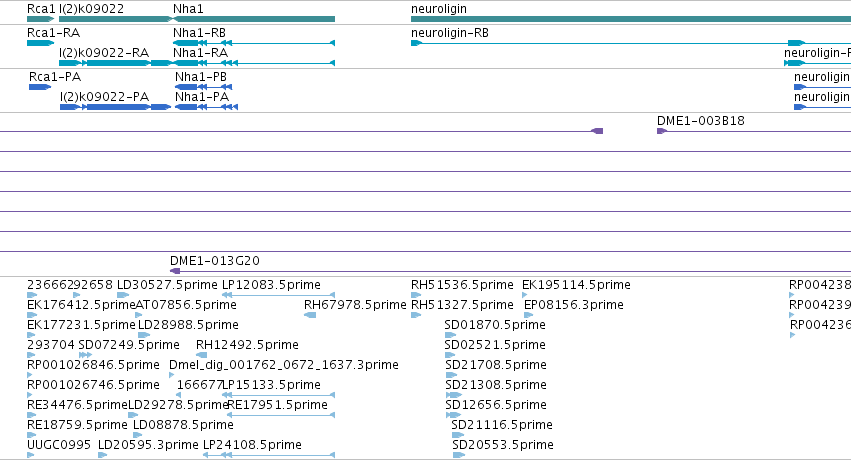Select the Rca1-PA protein glyph
This screenshot has height=460, width=851.
[x=40, y=87]
